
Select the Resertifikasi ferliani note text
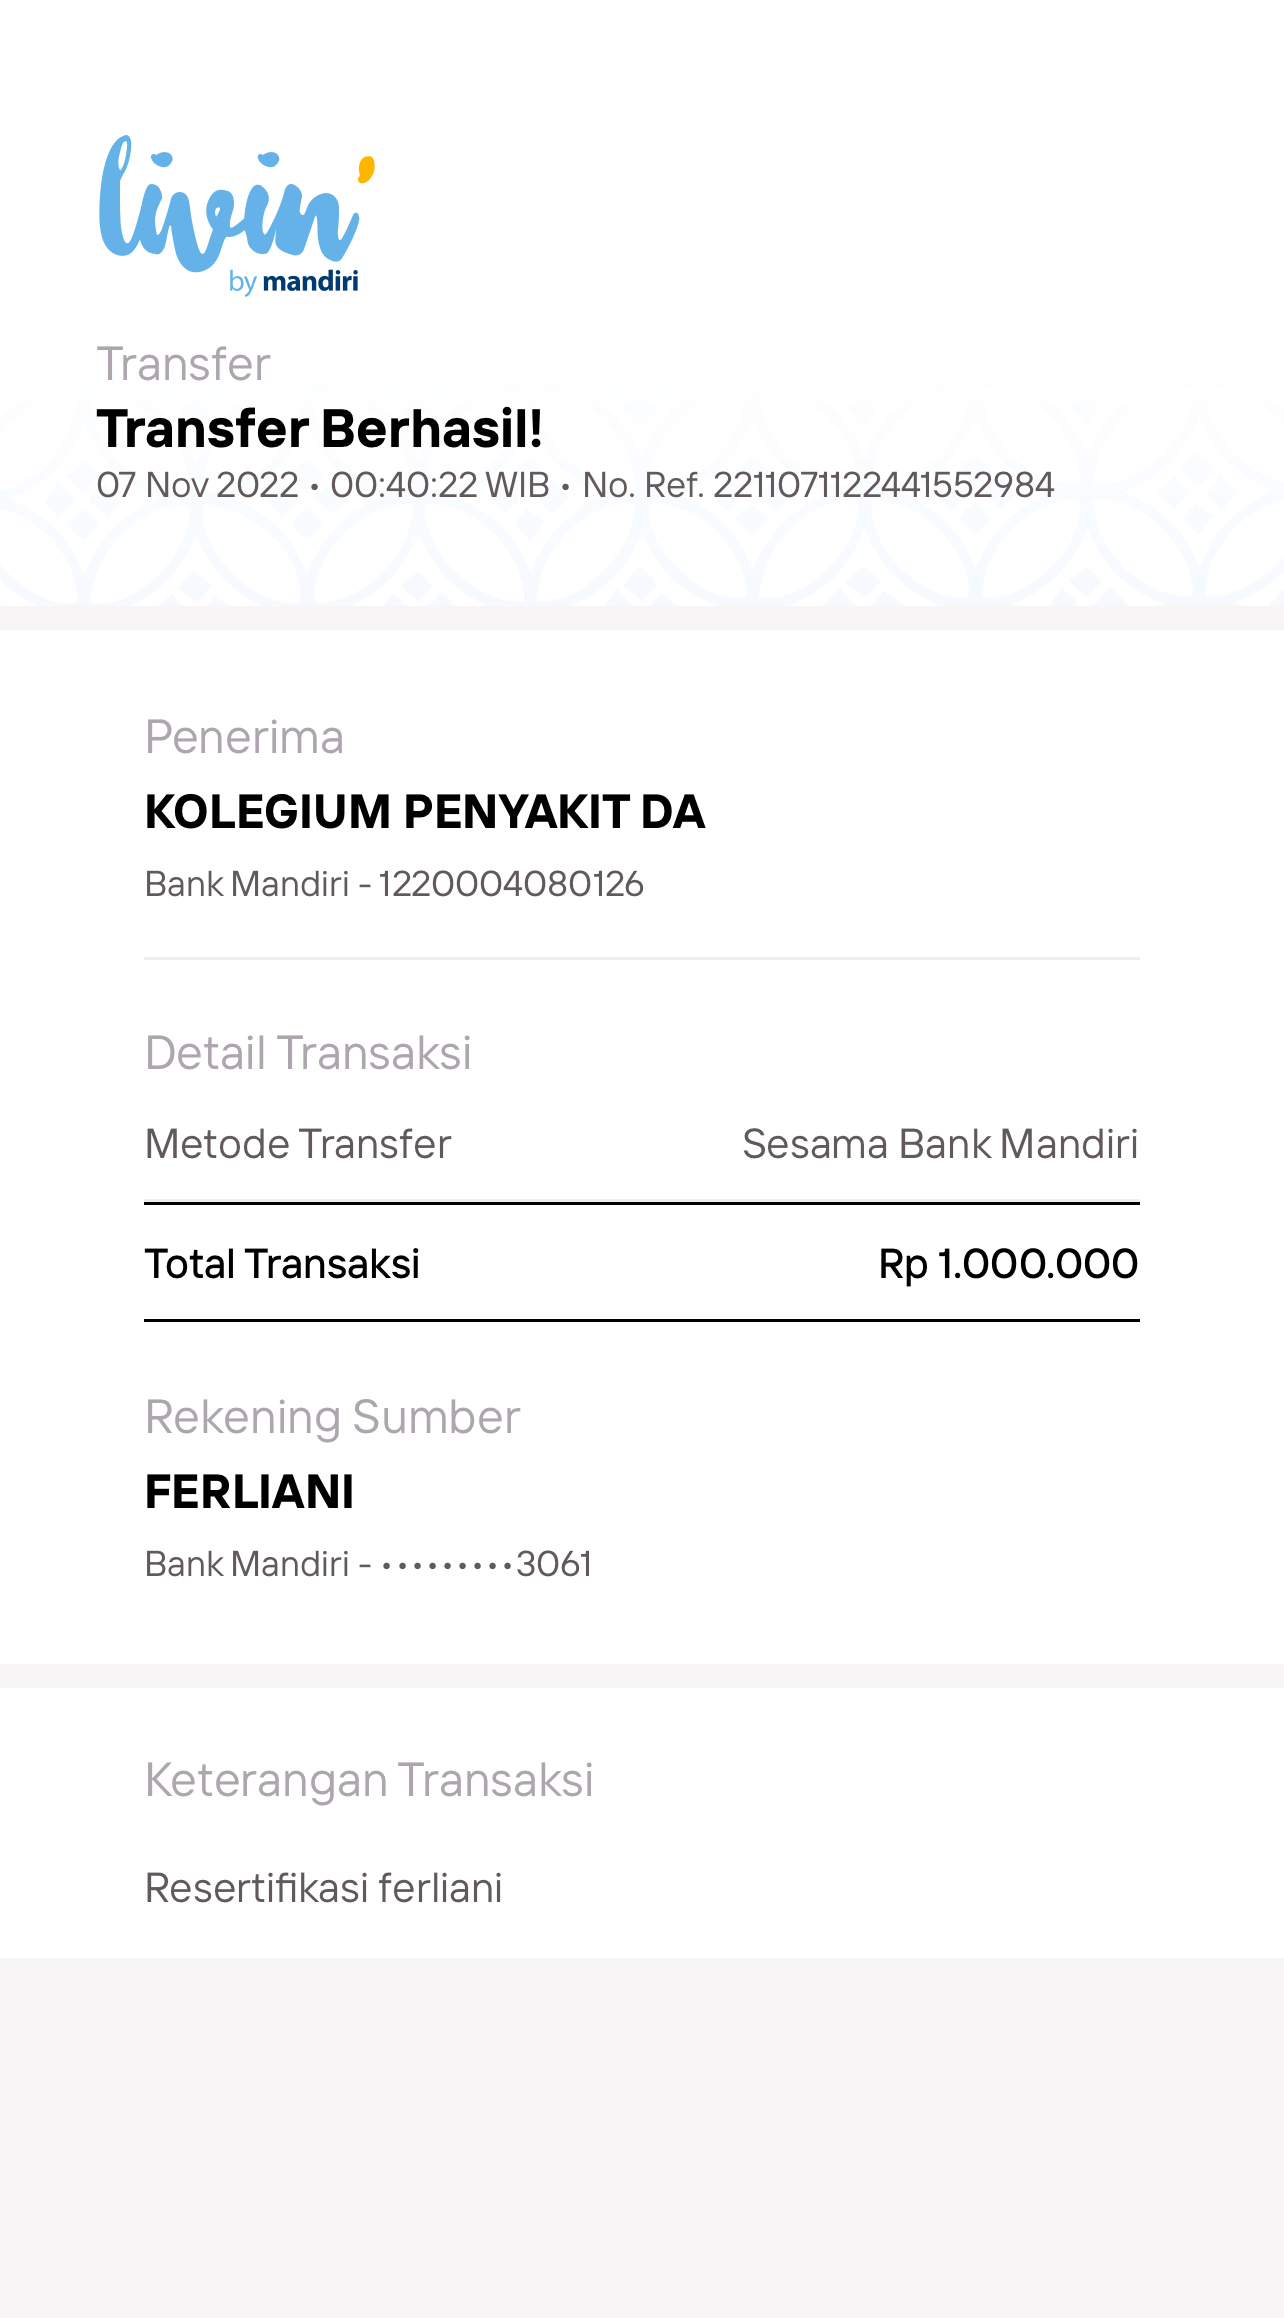323,1888
